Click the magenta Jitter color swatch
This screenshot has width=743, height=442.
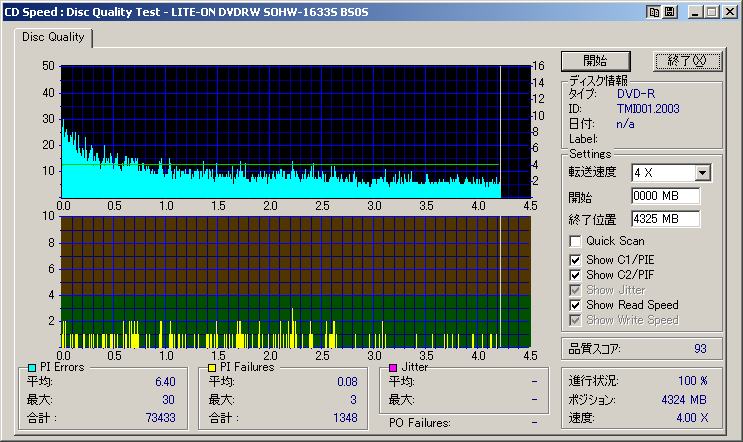tap(392, 368)
